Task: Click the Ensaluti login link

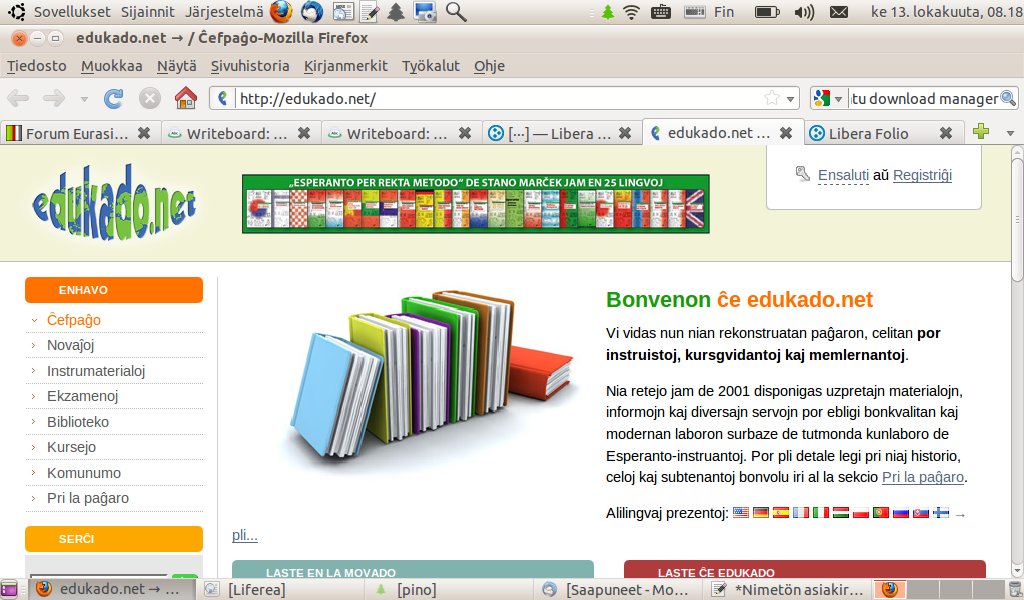Action: (x=843, y=175)
